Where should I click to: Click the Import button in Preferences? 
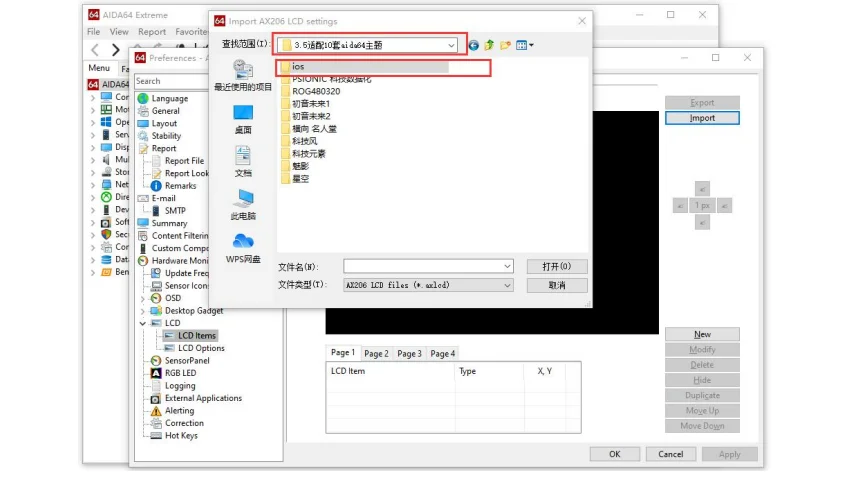click(x=702, y=118)
